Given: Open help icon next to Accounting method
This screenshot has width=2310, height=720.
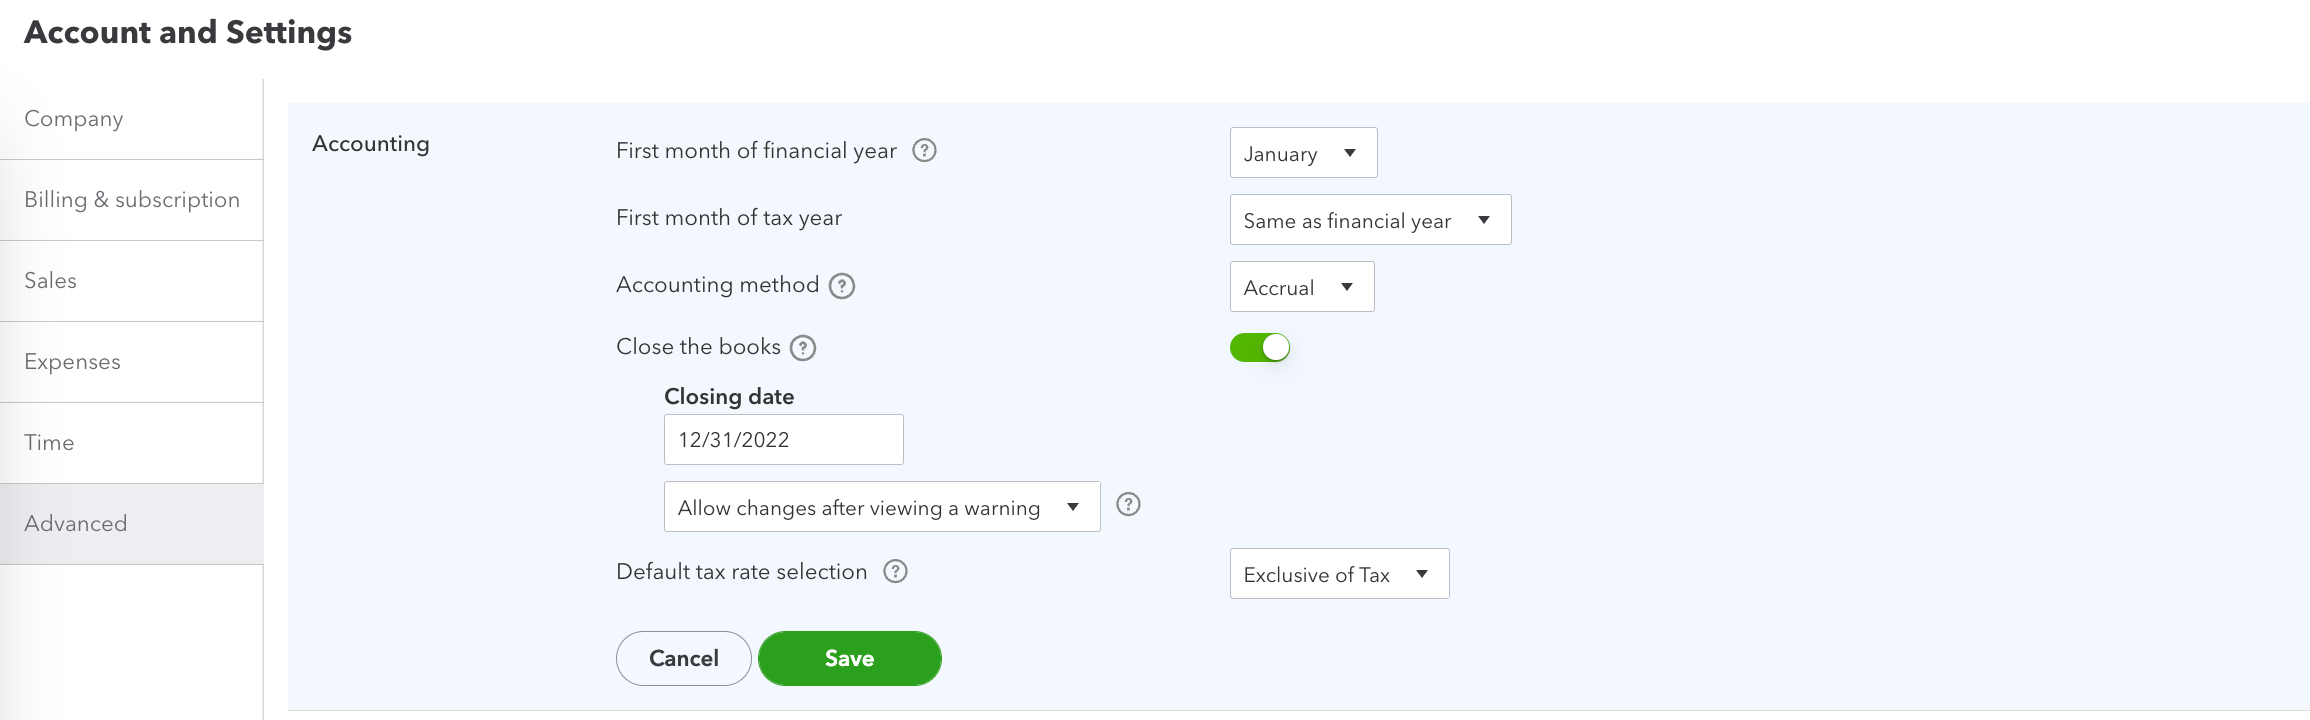Looking at the screenshot, I should coord(842,286).
